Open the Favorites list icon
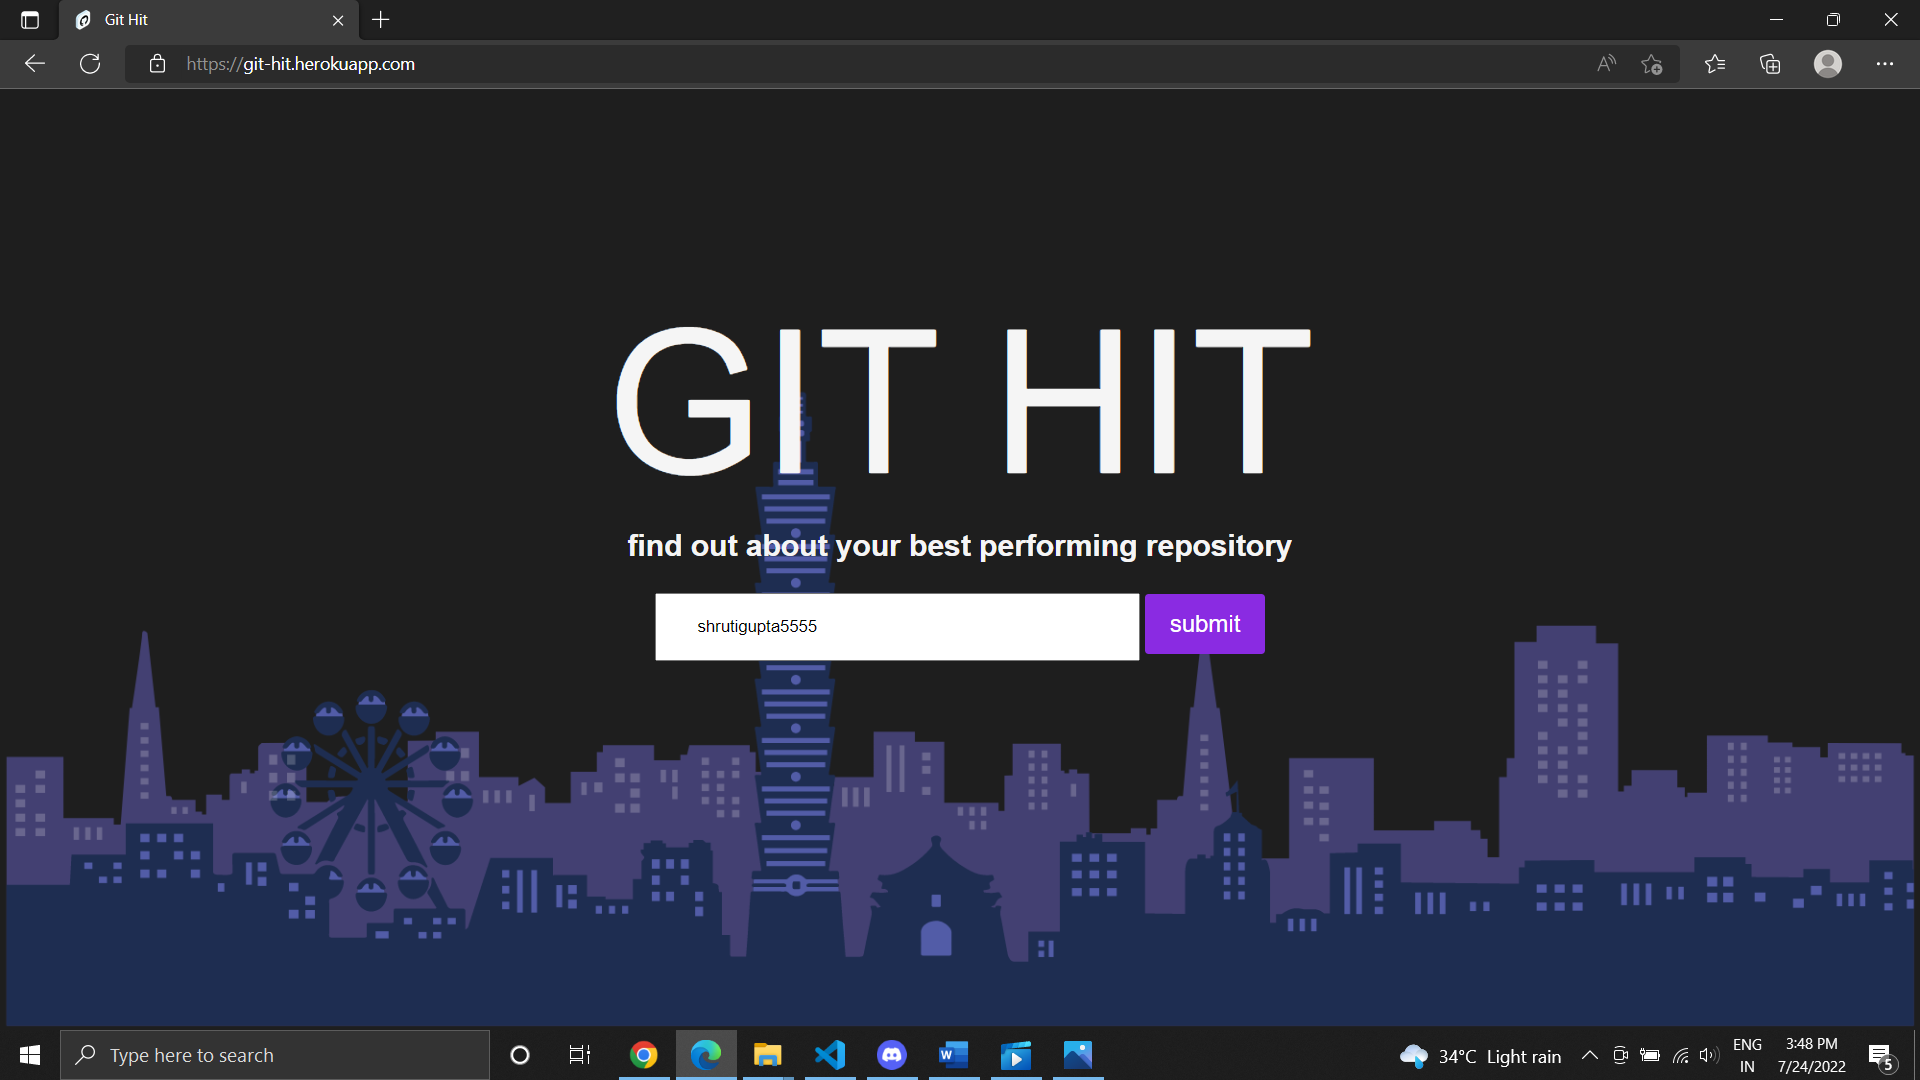The height and width of the screenshot is (1080, 1920). click(1715, 64)
